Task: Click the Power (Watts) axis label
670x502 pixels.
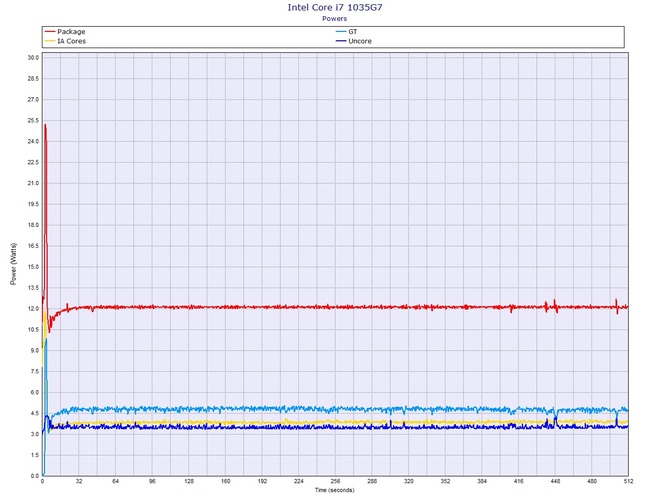Action: pyautogui.click(x=14, y=264)
